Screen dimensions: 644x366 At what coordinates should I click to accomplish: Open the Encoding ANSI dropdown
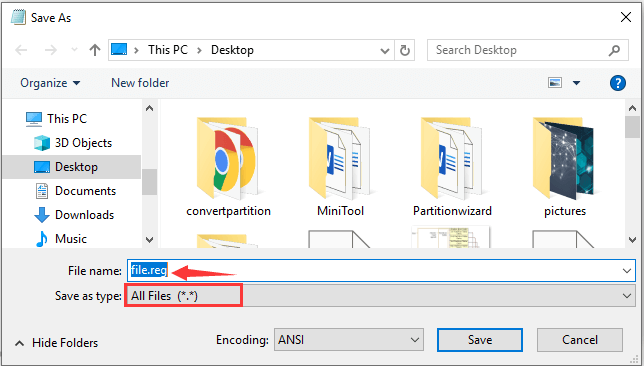(x=349, y=340)
